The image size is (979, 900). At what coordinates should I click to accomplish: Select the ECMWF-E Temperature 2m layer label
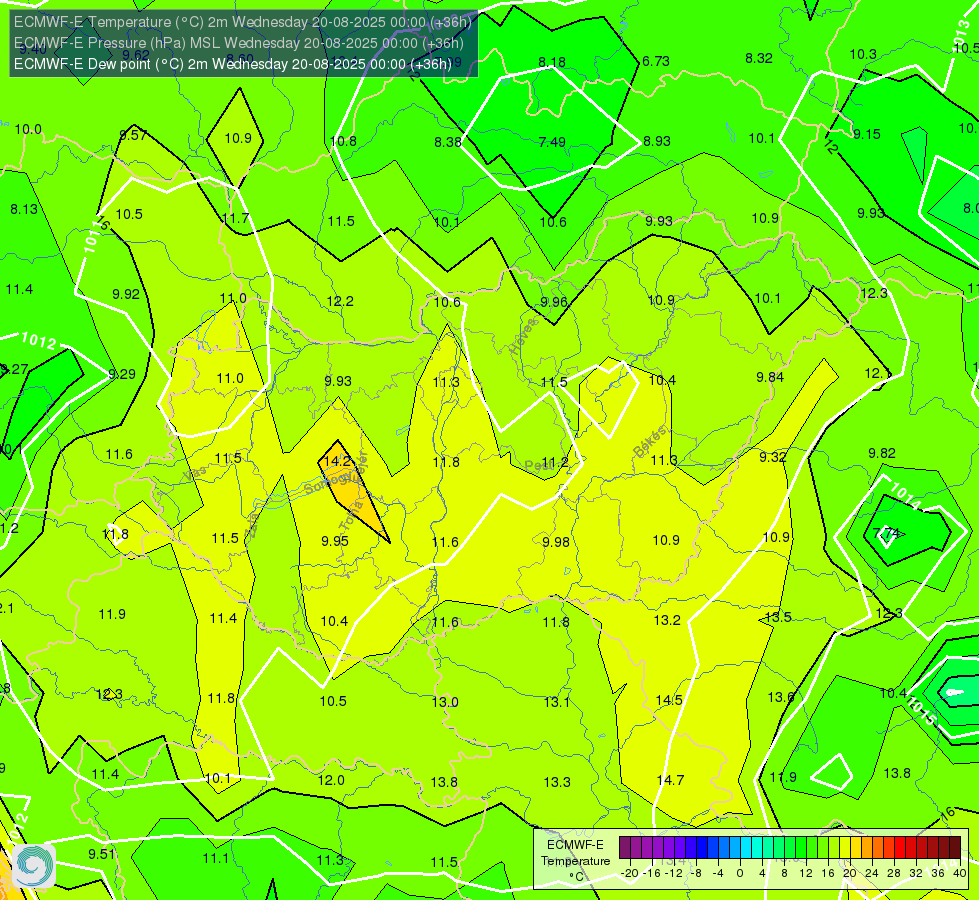click(243, 22)
